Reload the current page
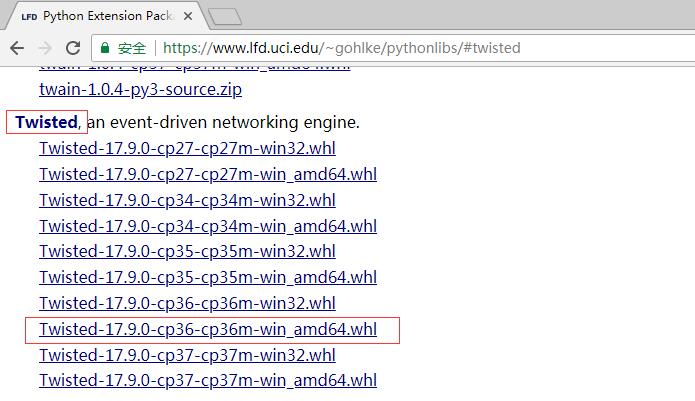This screenshot has height=401, width=695. pyautogui.click(x=73, y=48)
